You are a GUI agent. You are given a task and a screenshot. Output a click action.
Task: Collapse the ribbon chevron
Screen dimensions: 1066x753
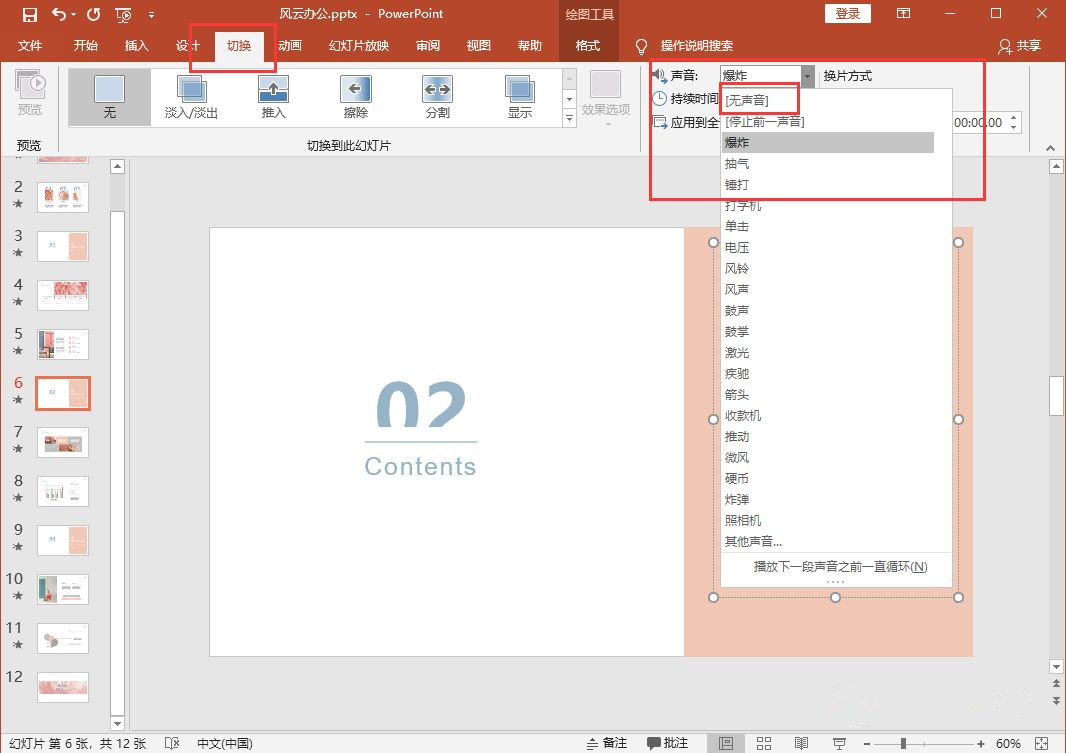pos(1050,147)
